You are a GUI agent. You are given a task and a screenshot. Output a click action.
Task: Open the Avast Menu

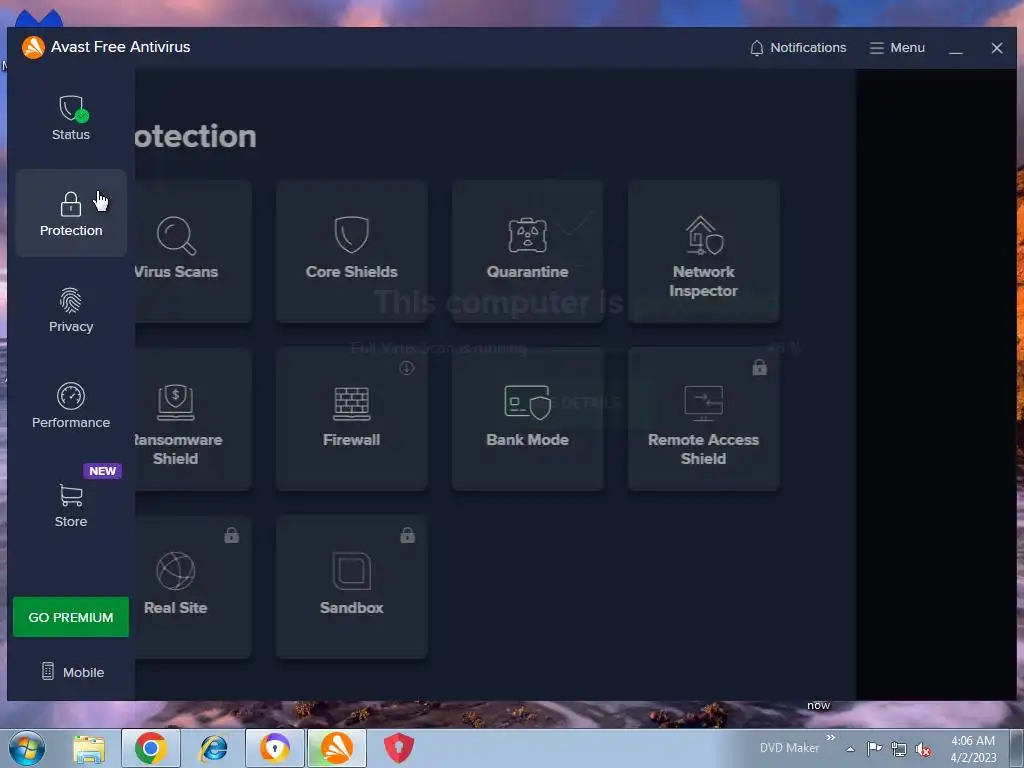(897, 48)
